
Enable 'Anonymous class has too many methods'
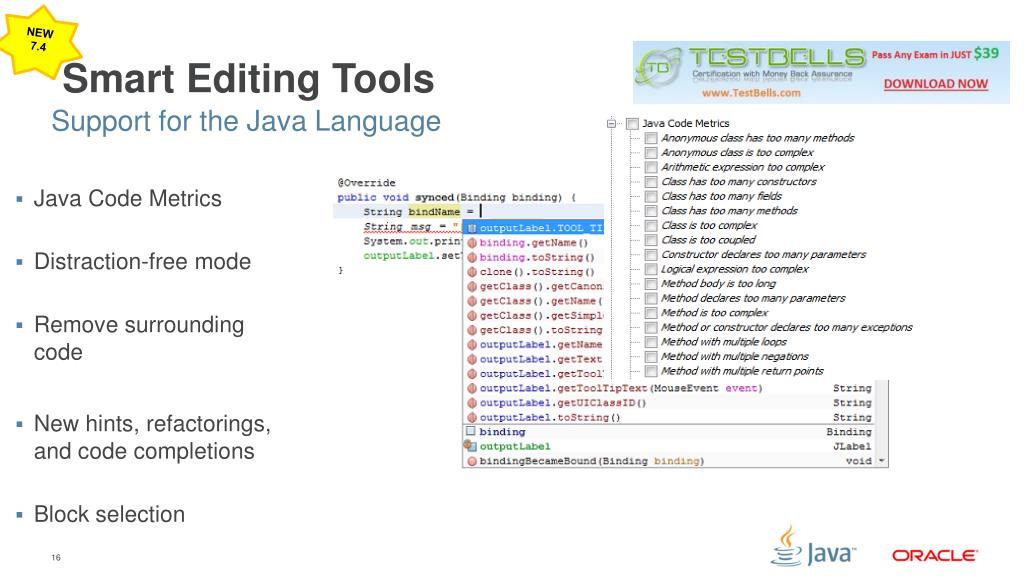tap(650, 138)
